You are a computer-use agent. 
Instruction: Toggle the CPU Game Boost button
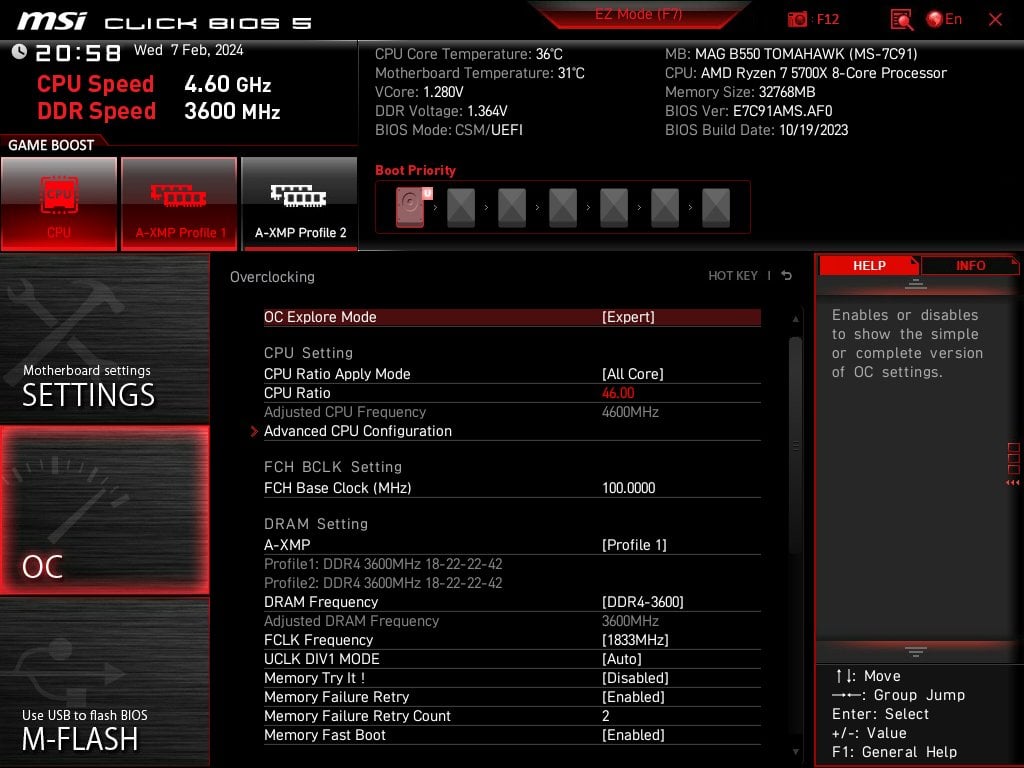click(x=59, y=204)
